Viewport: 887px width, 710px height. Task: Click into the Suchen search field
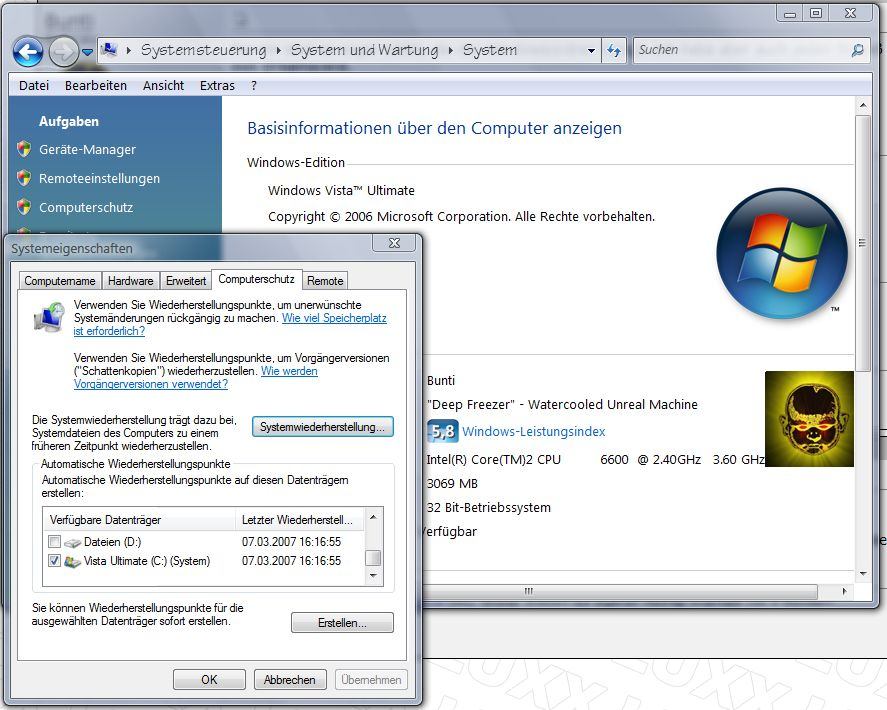coord(741,50)
